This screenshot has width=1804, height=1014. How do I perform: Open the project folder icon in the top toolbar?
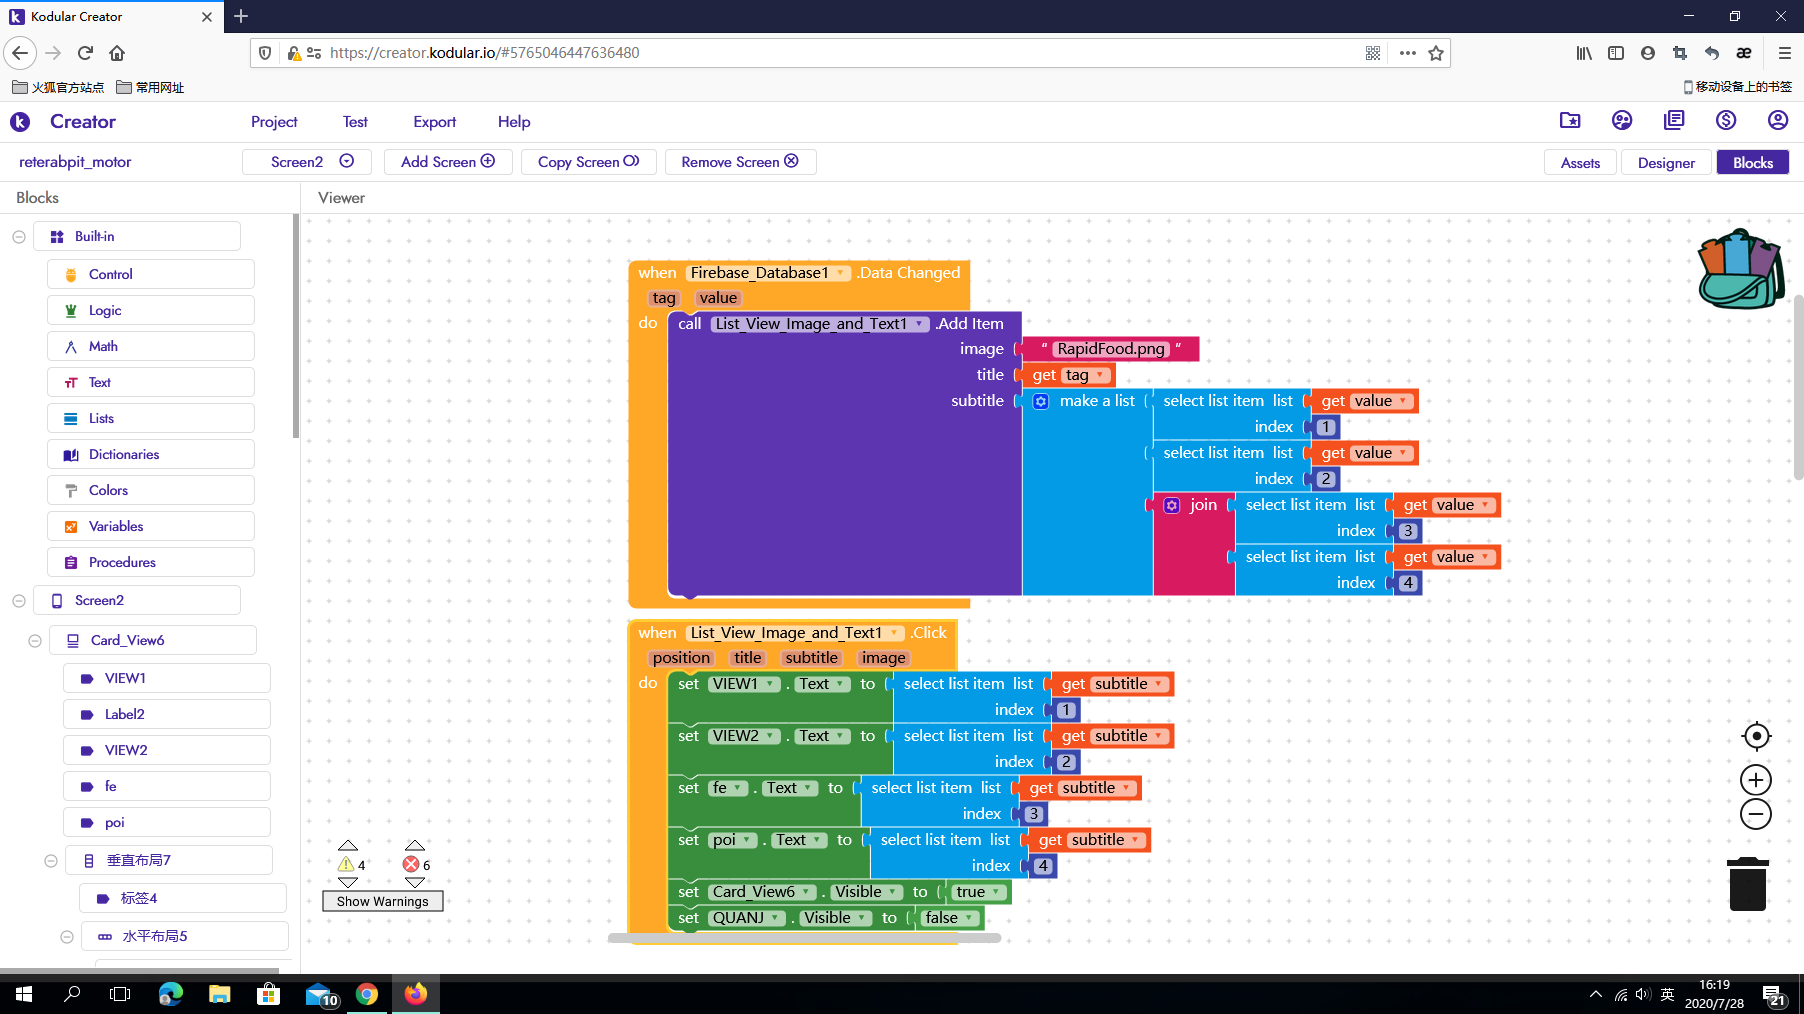pos(1570,120)
